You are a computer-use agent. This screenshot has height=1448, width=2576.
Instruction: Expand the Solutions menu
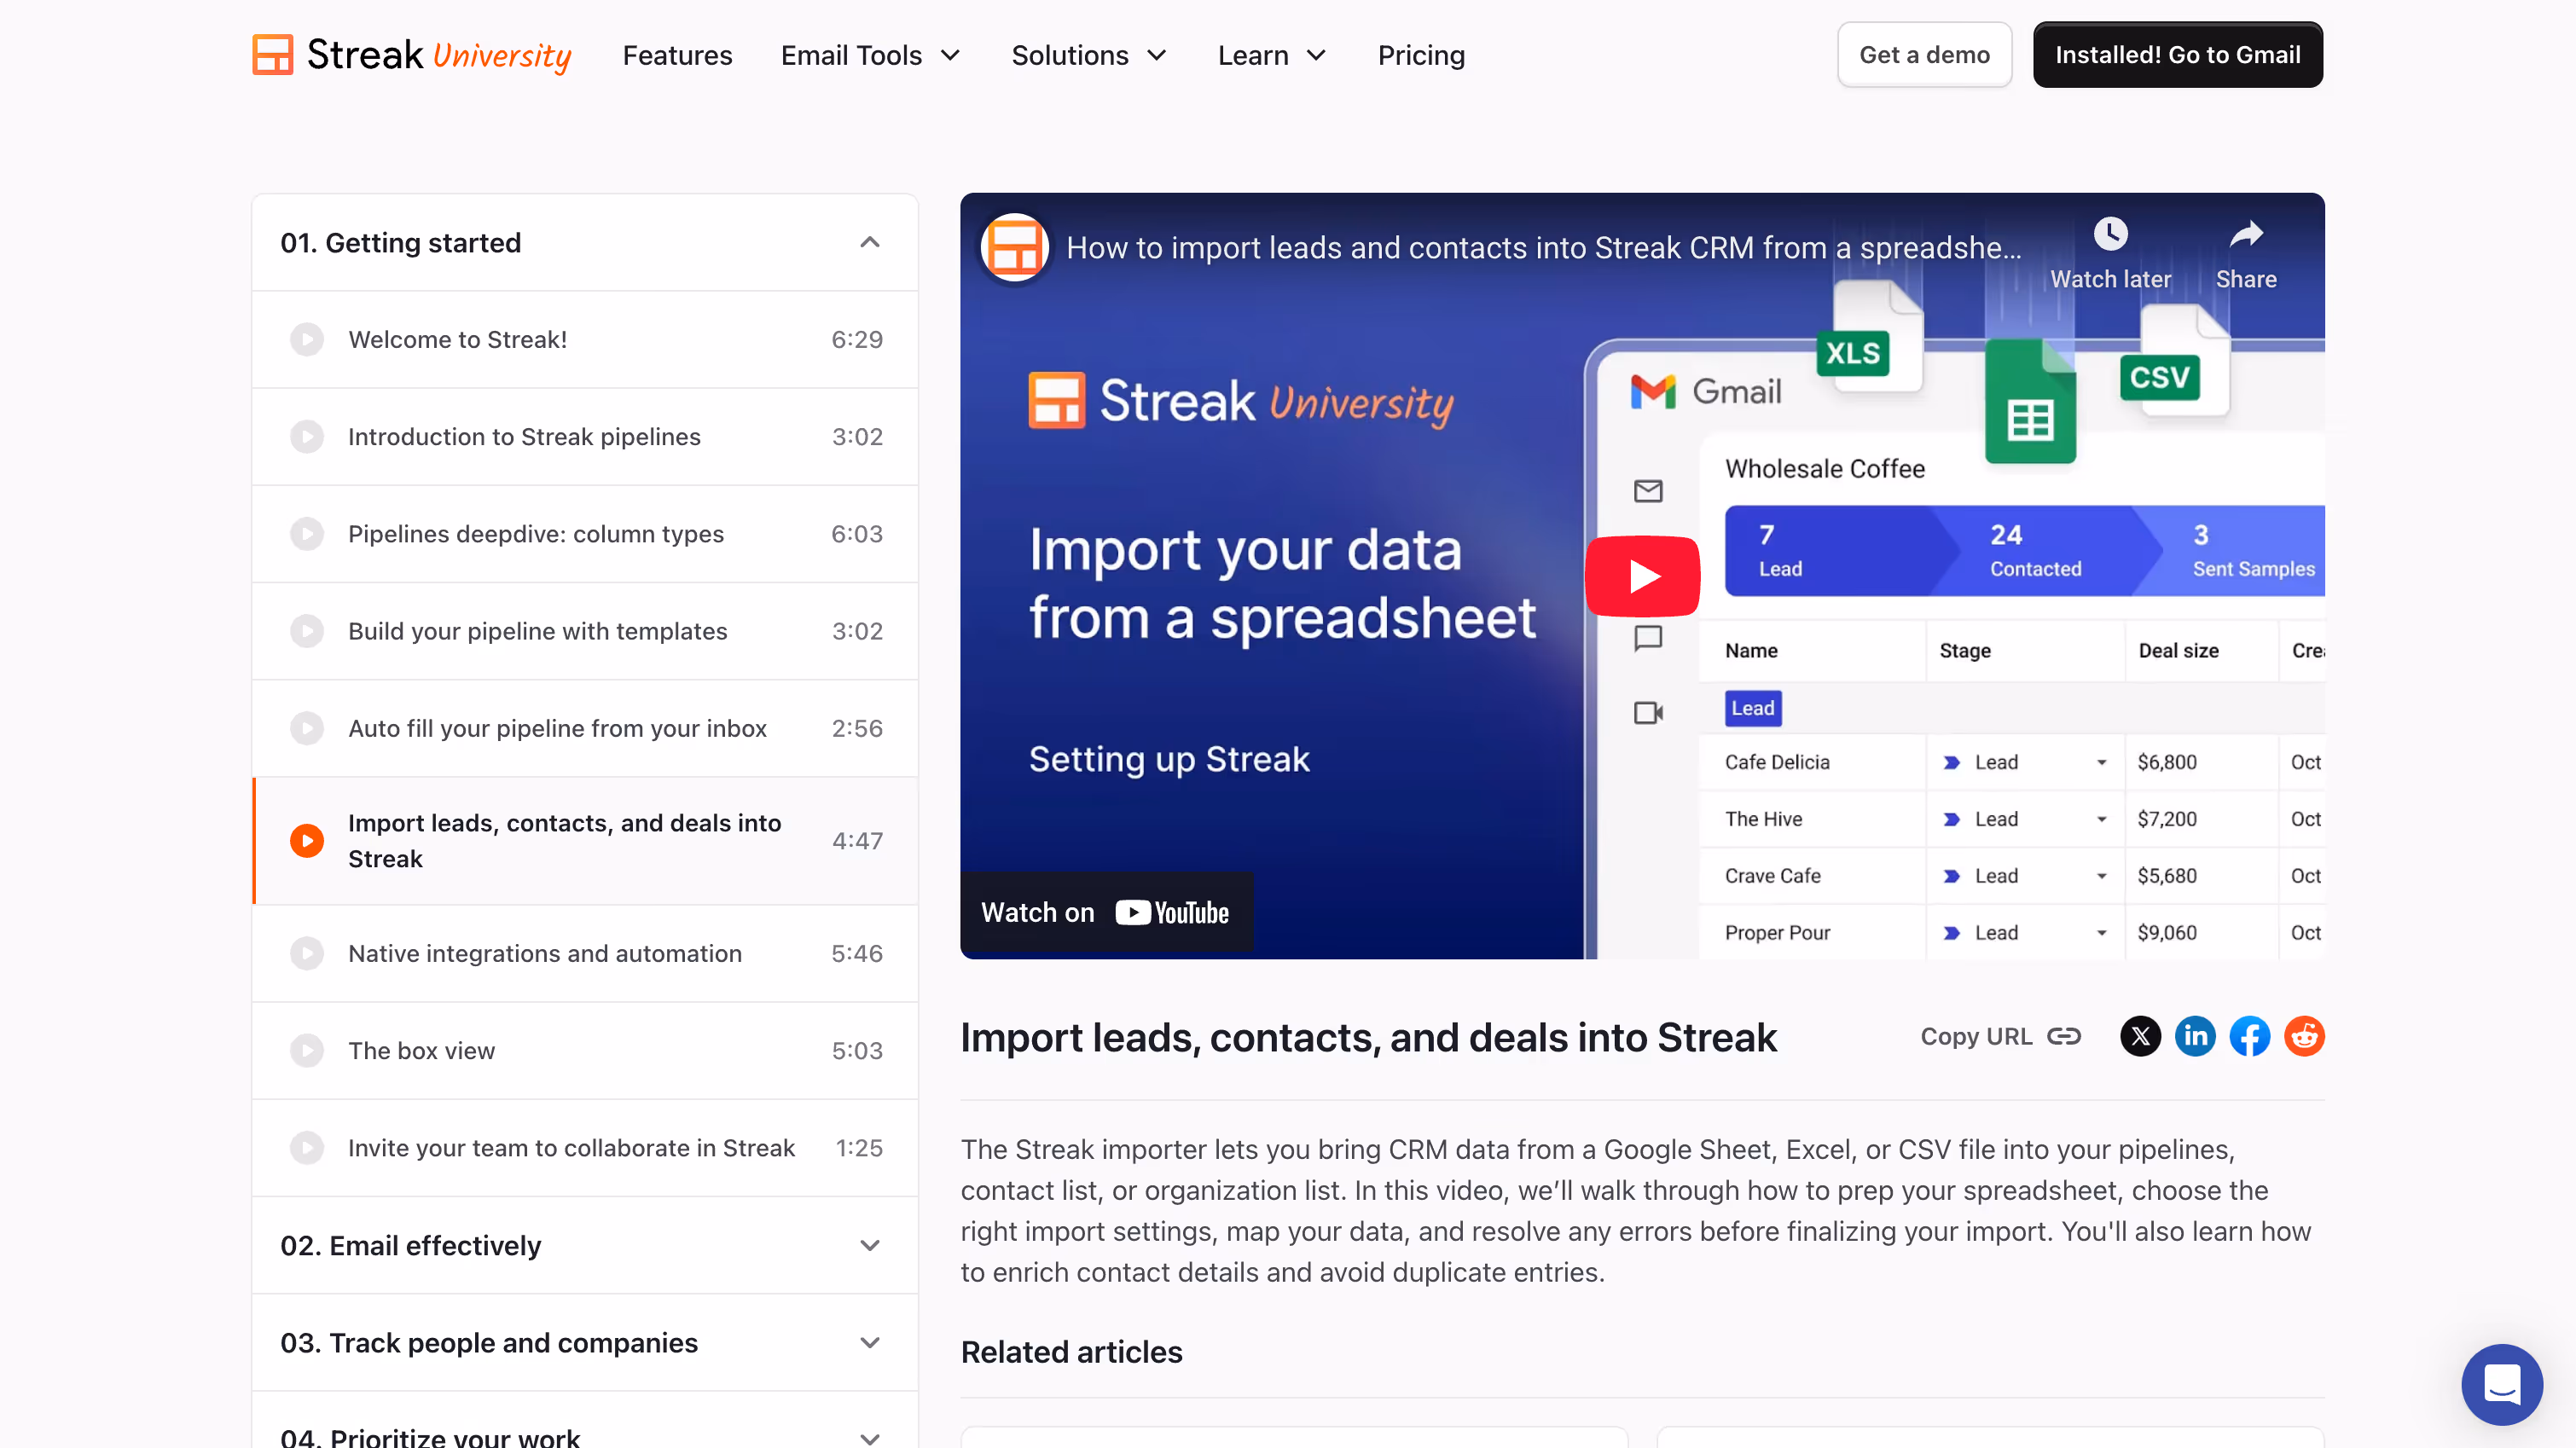pyautogui.click(x=1088, y=55)
